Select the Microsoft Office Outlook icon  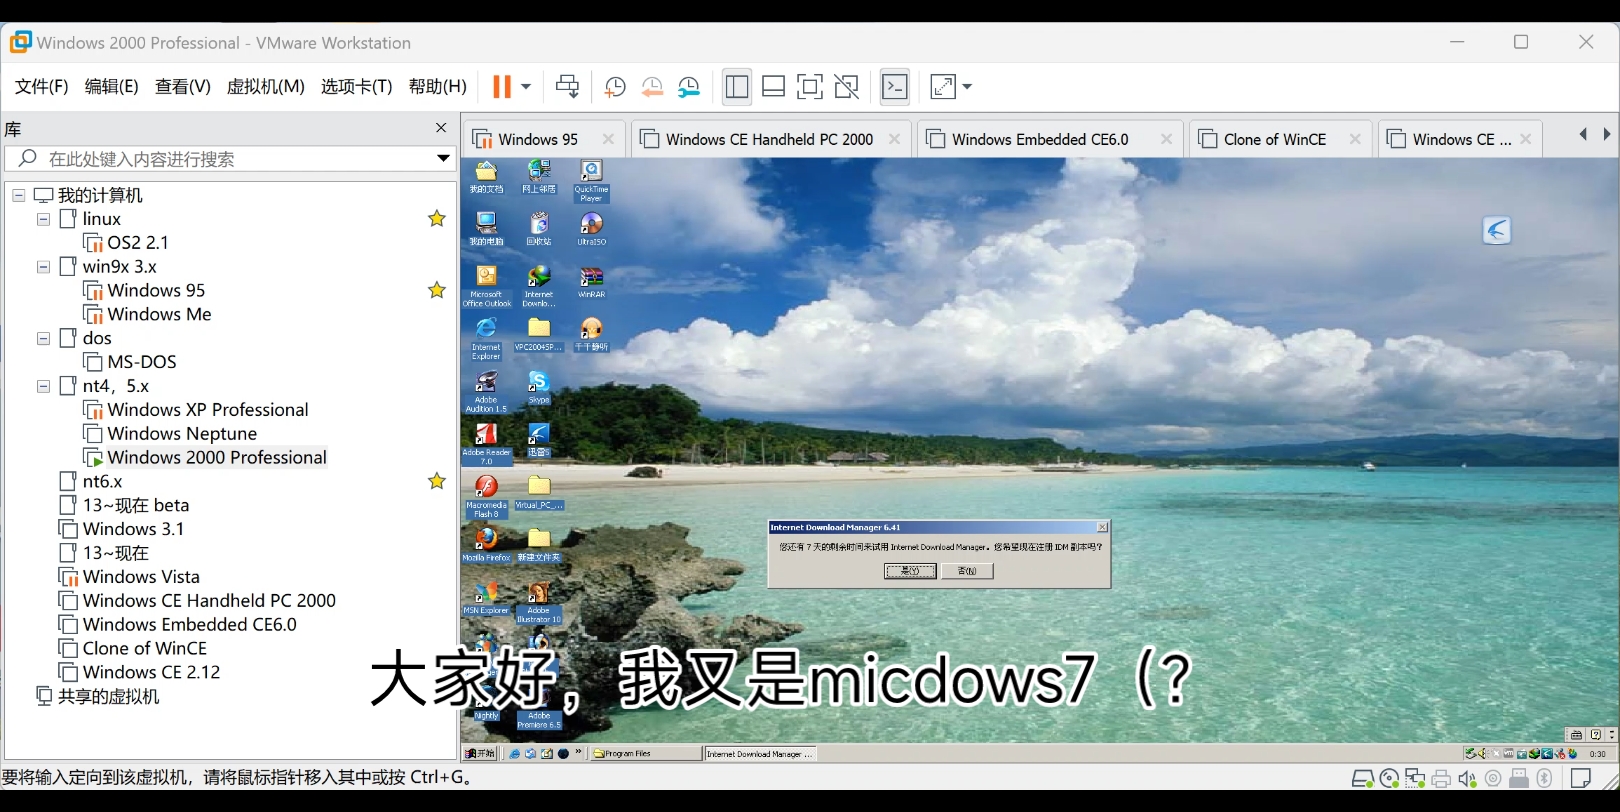pyautogui.click(x=486, y=286)
